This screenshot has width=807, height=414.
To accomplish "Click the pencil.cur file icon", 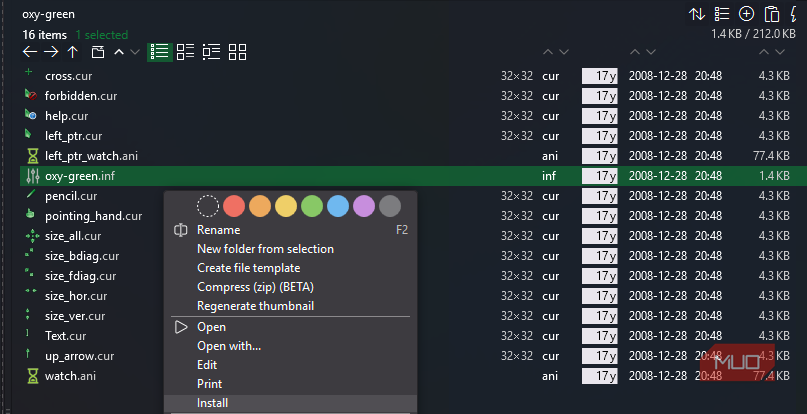I will [31, 194].
